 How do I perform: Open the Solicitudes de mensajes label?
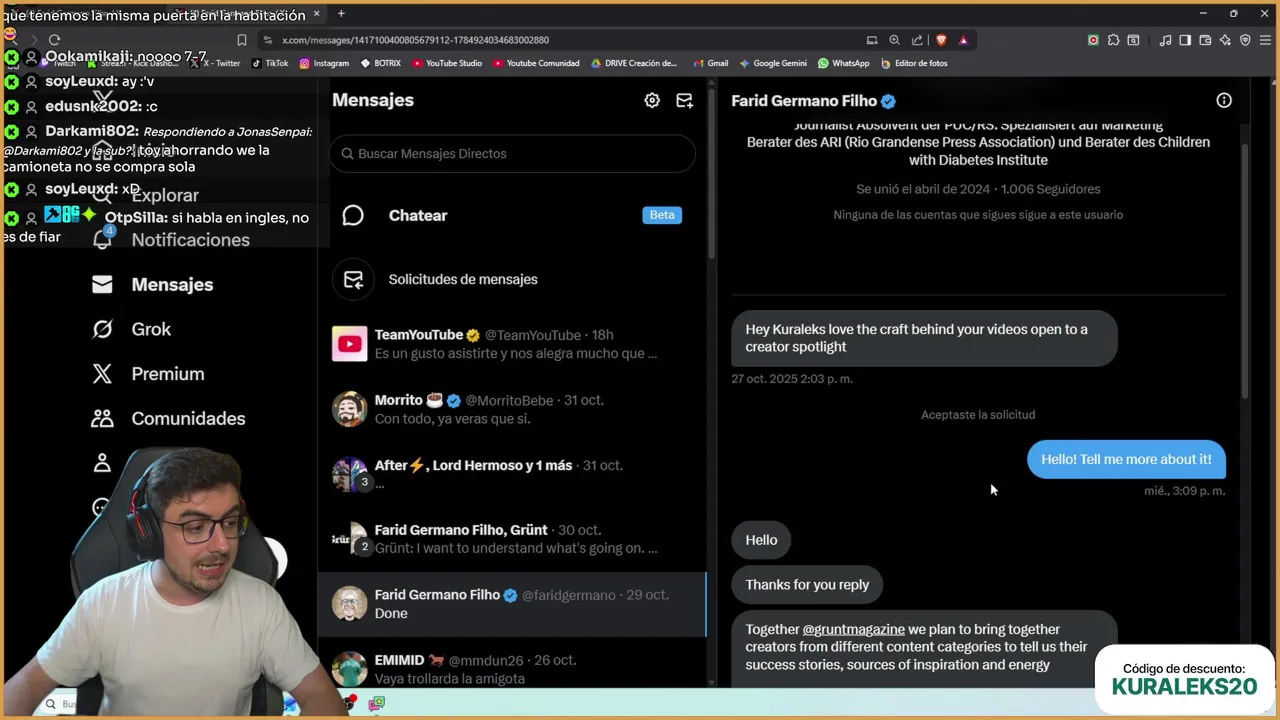pos(463,280)
